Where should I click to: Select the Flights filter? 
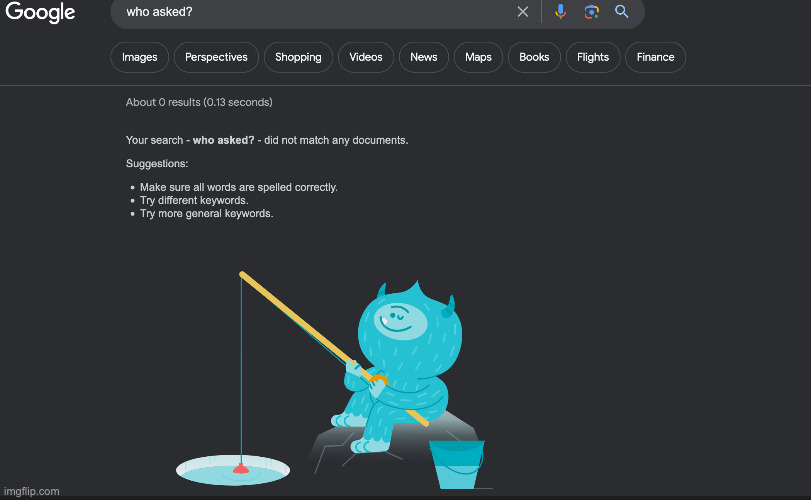[593, 57]
